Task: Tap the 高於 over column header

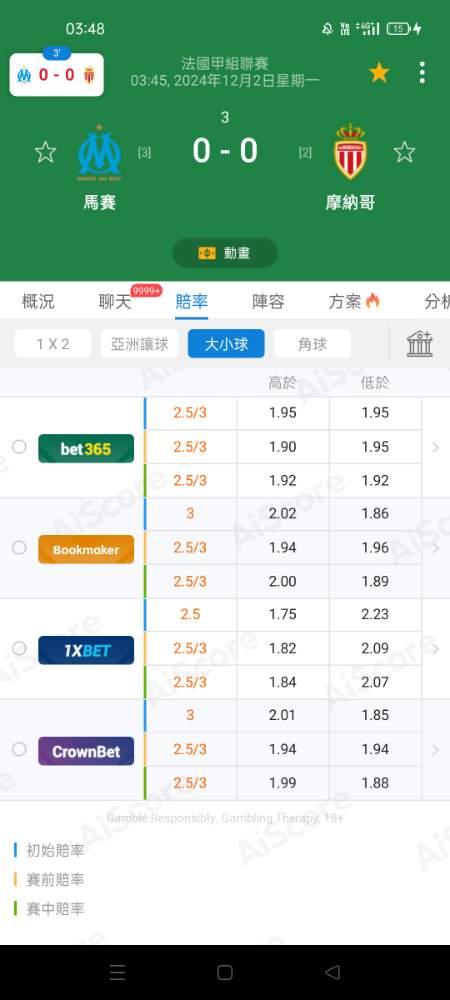Action: 282,383
